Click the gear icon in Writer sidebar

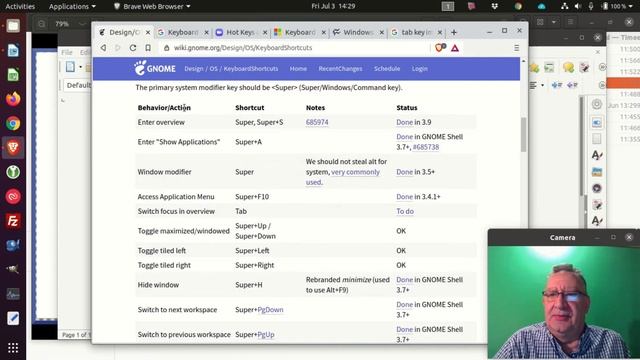[597, 104]
